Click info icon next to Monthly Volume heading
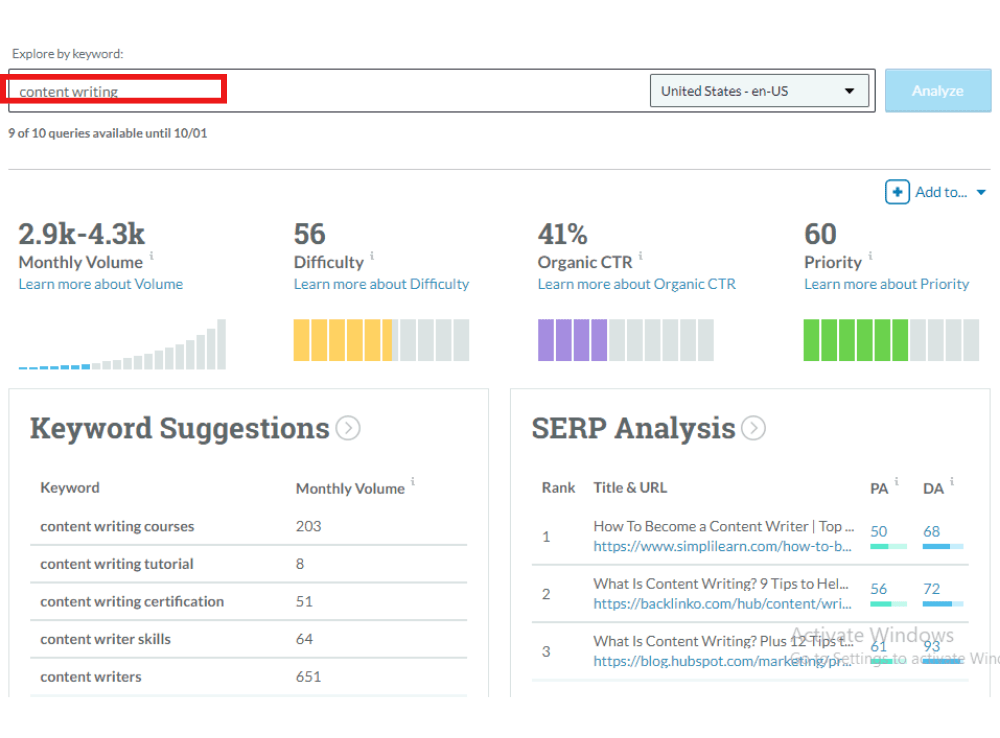 pyautogui.click(x=152, y=257)
